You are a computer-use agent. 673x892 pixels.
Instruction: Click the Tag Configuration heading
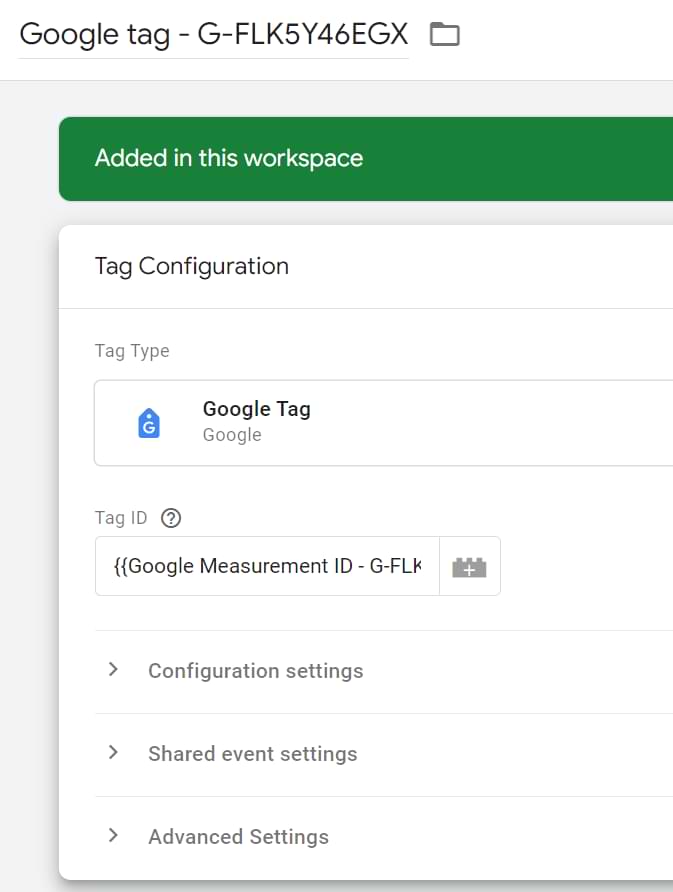191,266
